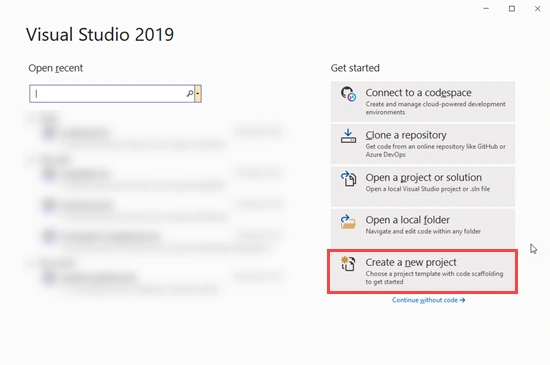
Task: Click the 'Get code from an online repository' description
Action: 435,150
